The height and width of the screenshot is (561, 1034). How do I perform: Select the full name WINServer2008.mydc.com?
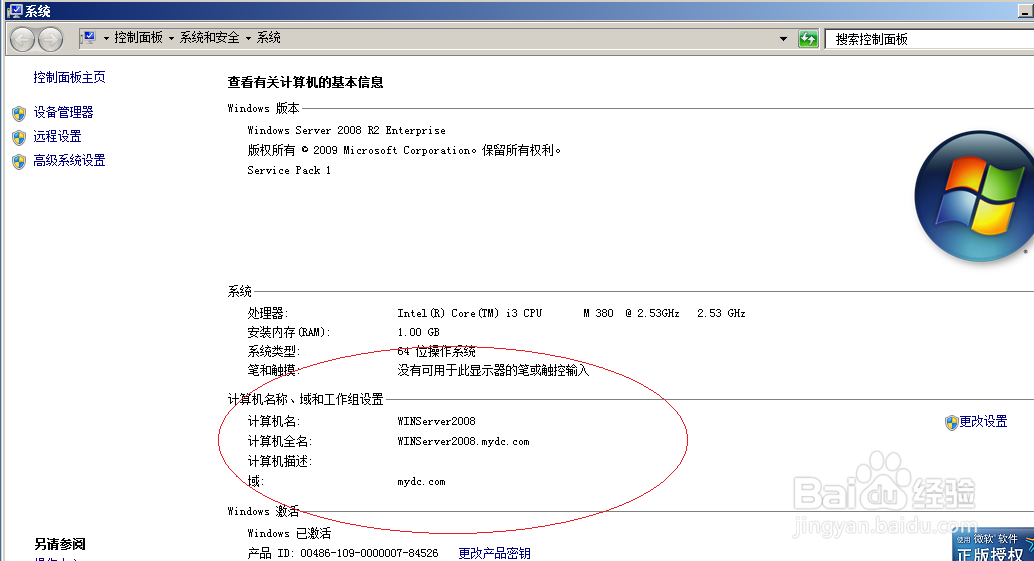(463, 442)
